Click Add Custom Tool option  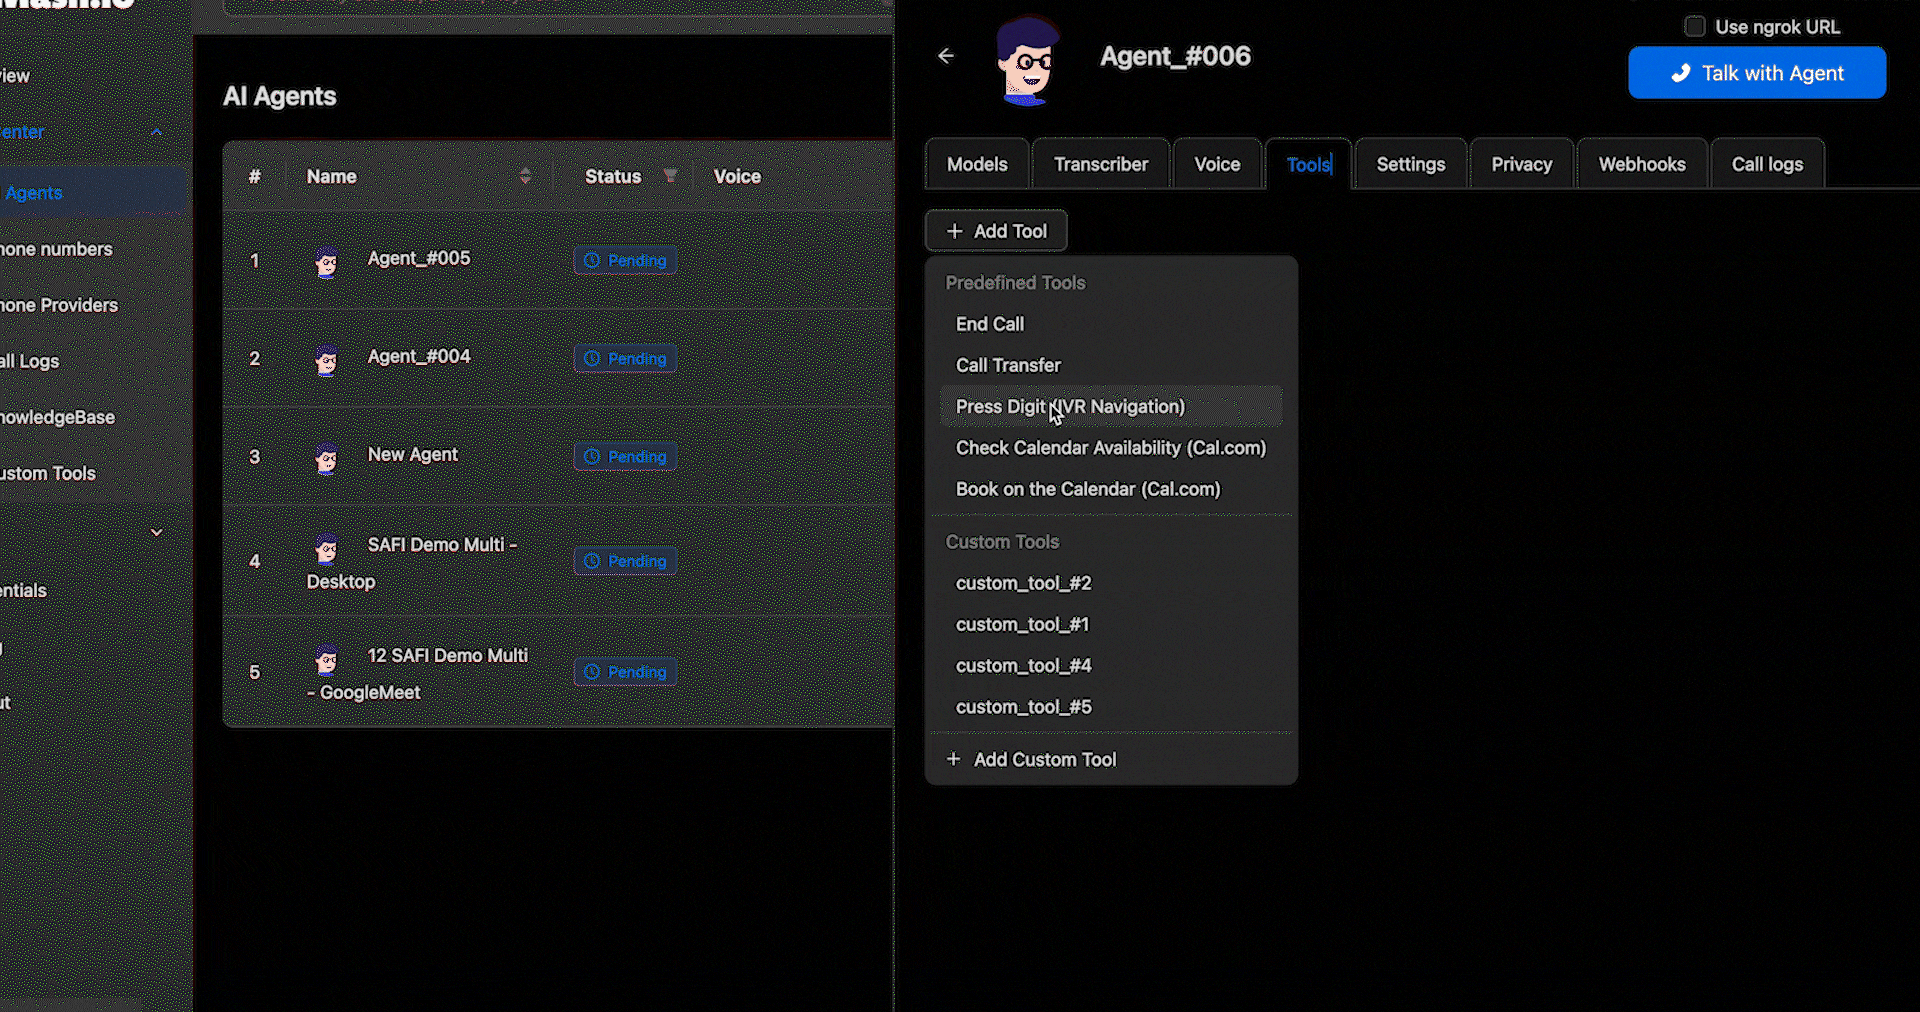coord(1111,759)
